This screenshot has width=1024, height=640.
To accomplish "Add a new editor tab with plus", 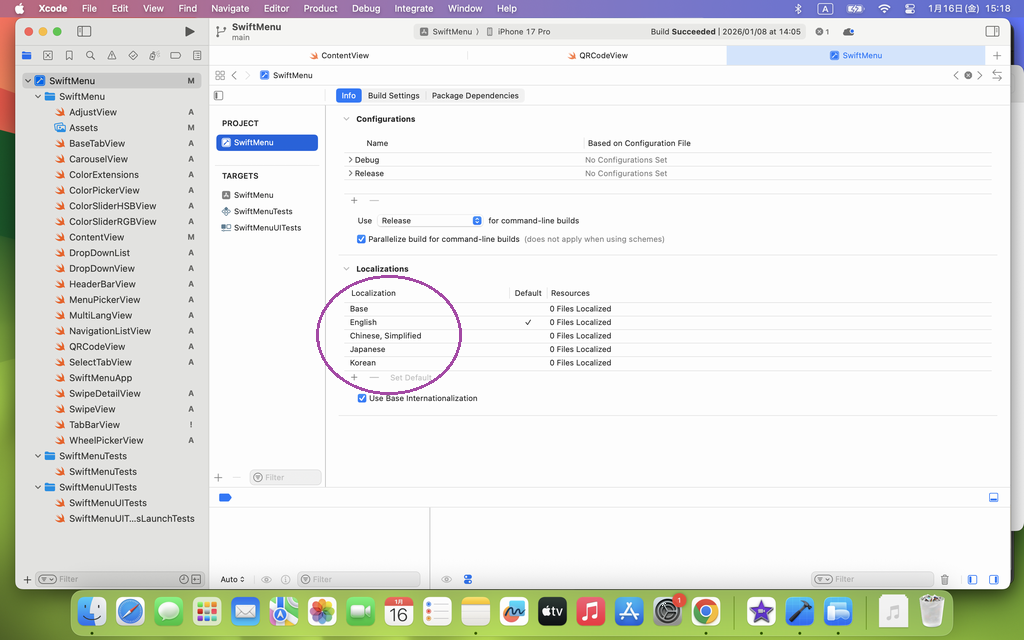I will click(996, 55).
